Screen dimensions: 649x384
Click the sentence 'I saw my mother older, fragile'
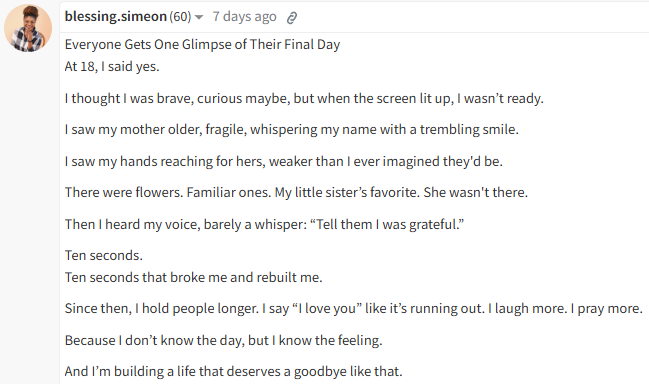(x=291, y=130)
